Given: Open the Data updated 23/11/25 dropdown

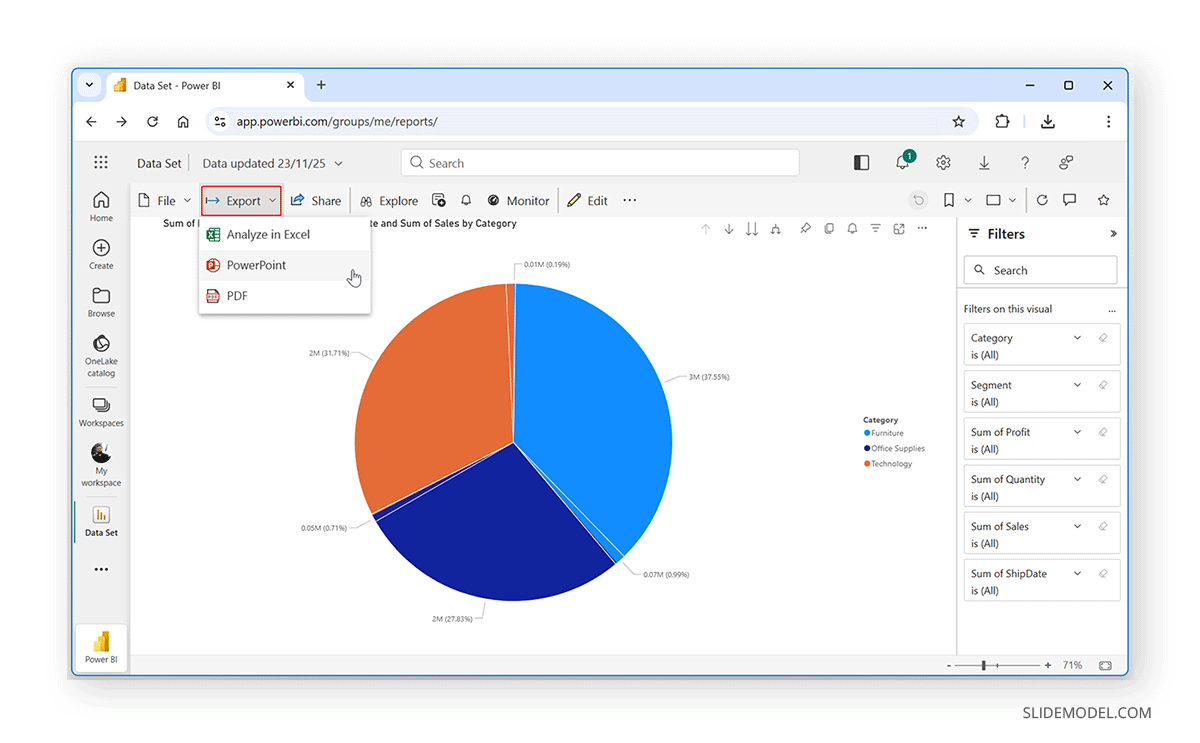Looking at the screenshot, I should point(272,162).
